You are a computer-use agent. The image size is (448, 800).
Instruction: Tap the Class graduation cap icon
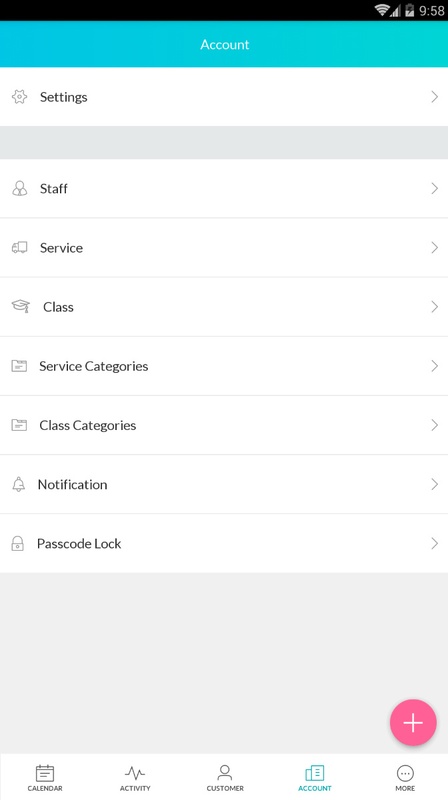20,306
